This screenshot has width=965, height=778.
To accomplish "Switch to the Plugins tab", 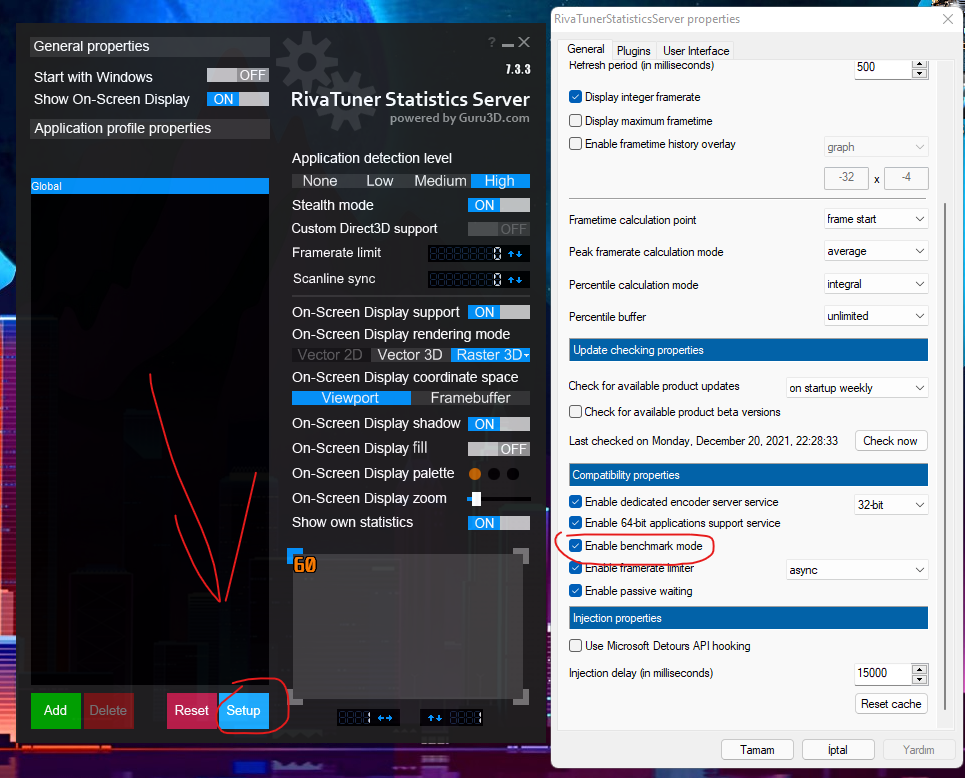I will [x=633, y=50].
